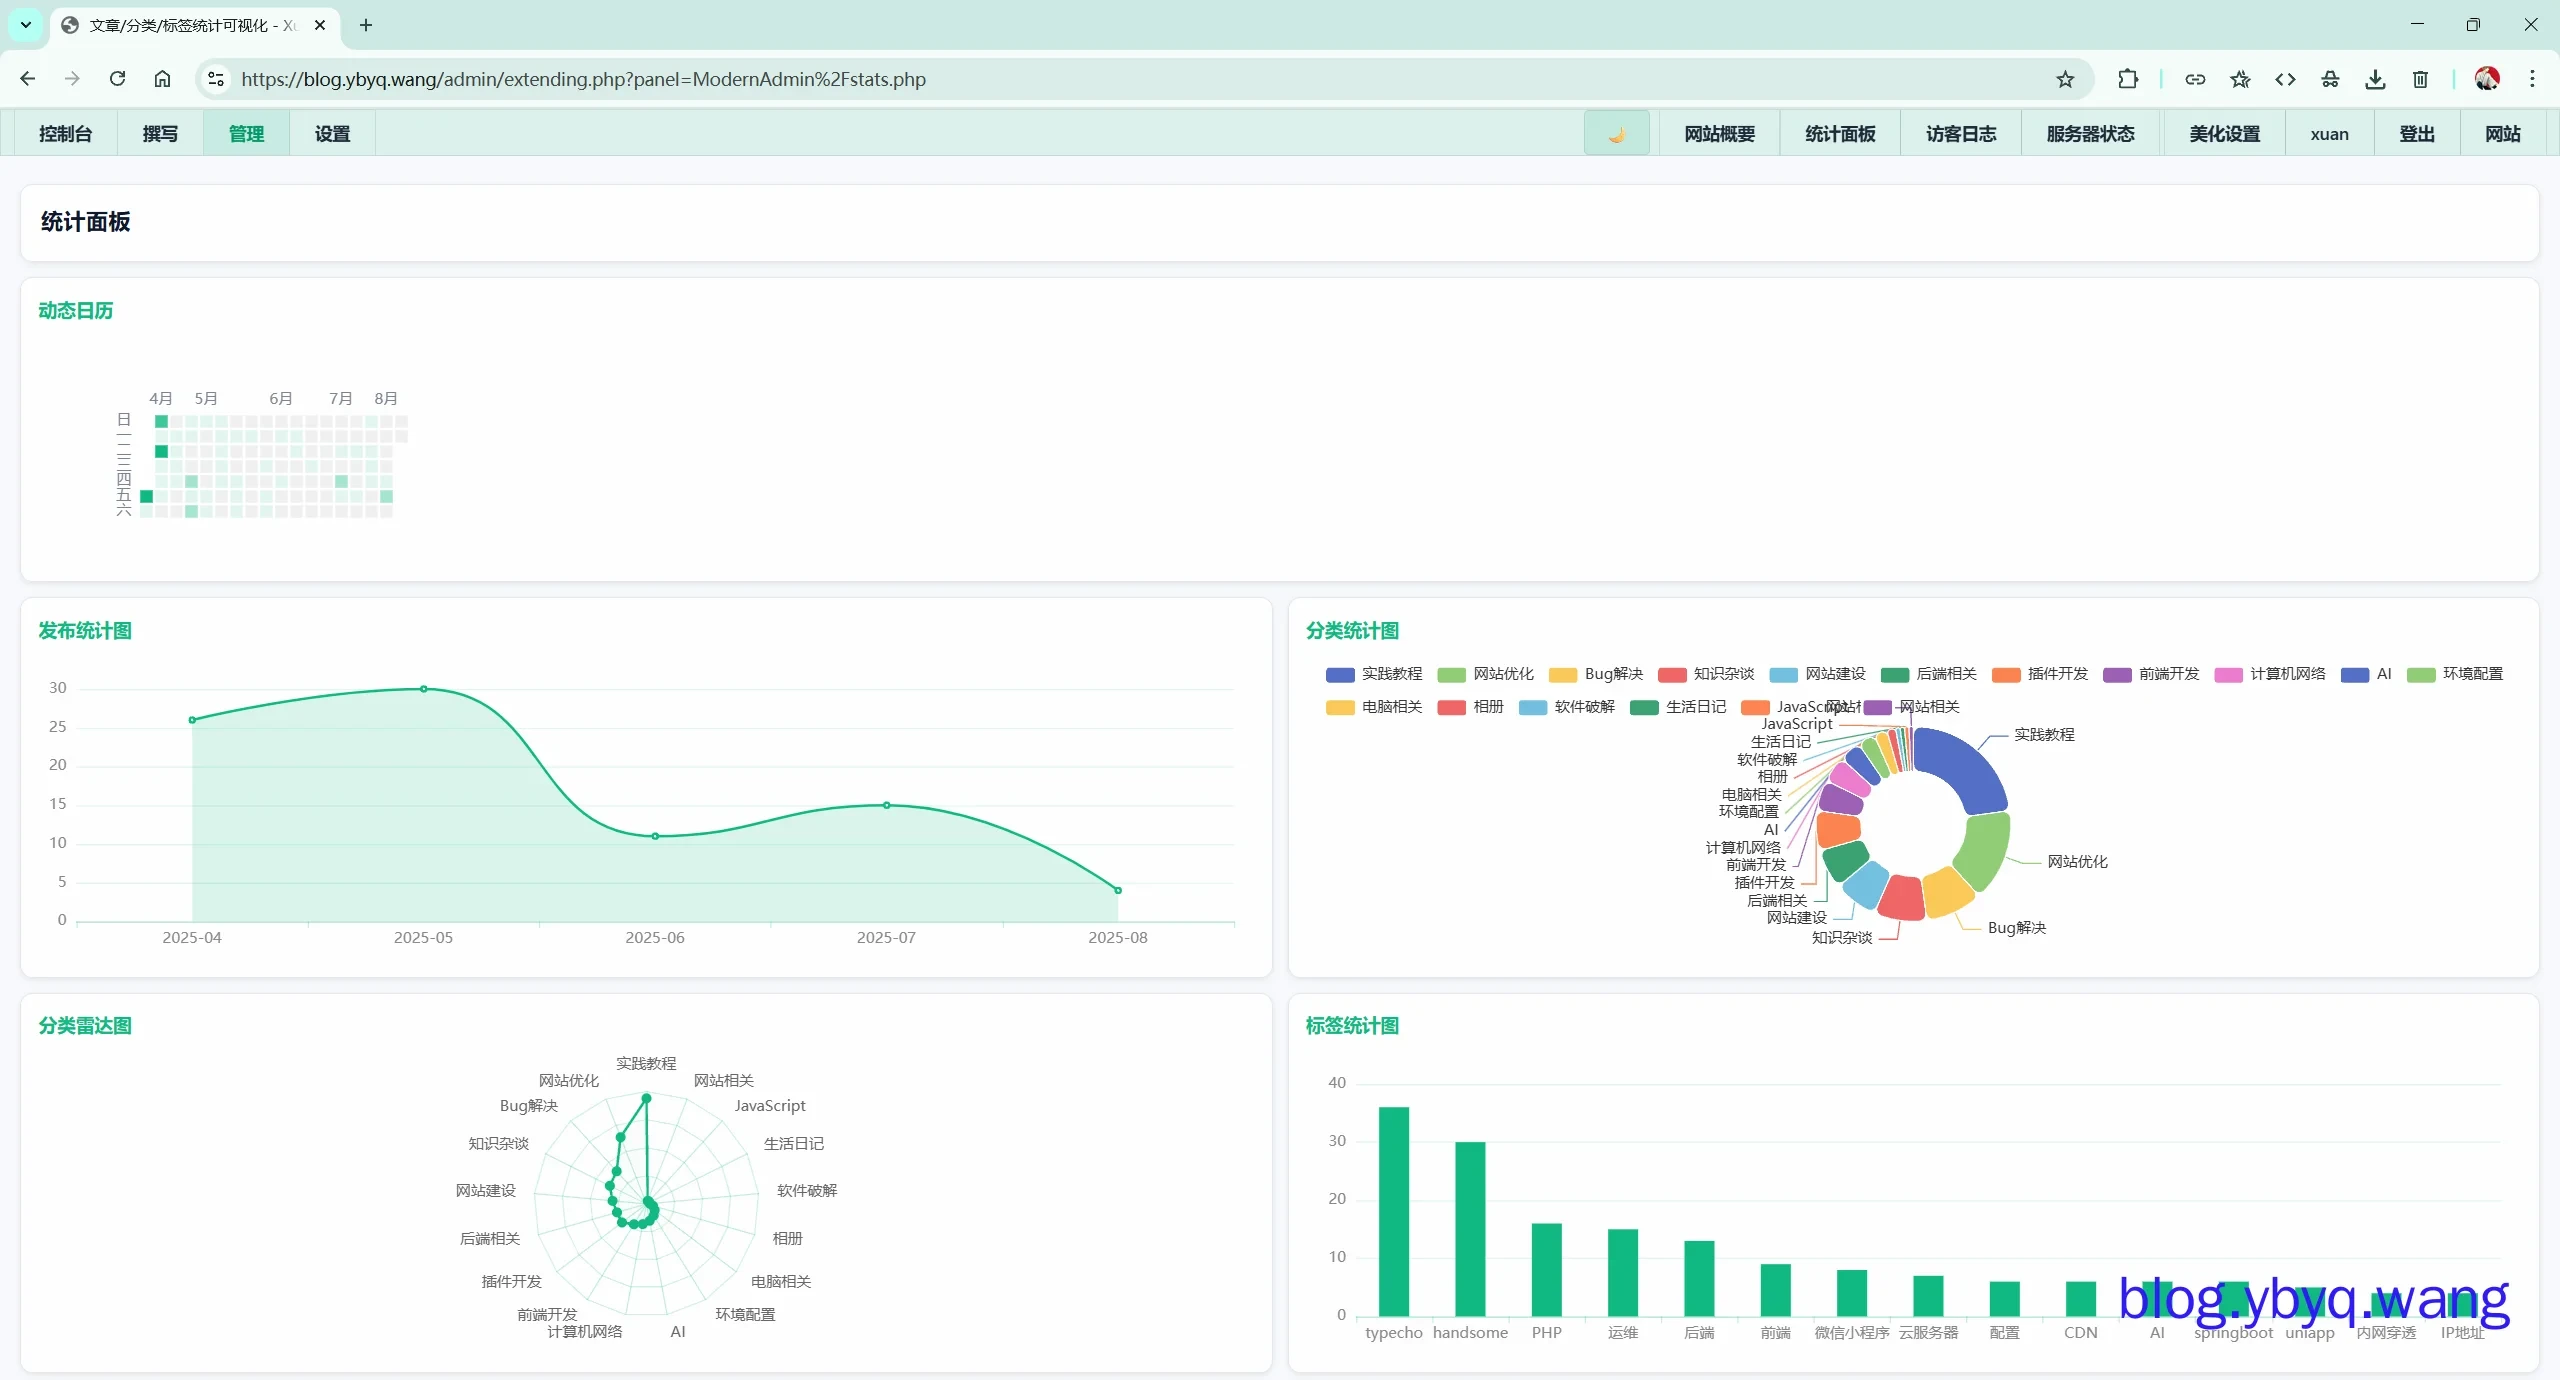Bookmark this page with the address-bar star
Image resolution: width=2560 pixels, height=1380 pixels.
(x=2065, y=79)
